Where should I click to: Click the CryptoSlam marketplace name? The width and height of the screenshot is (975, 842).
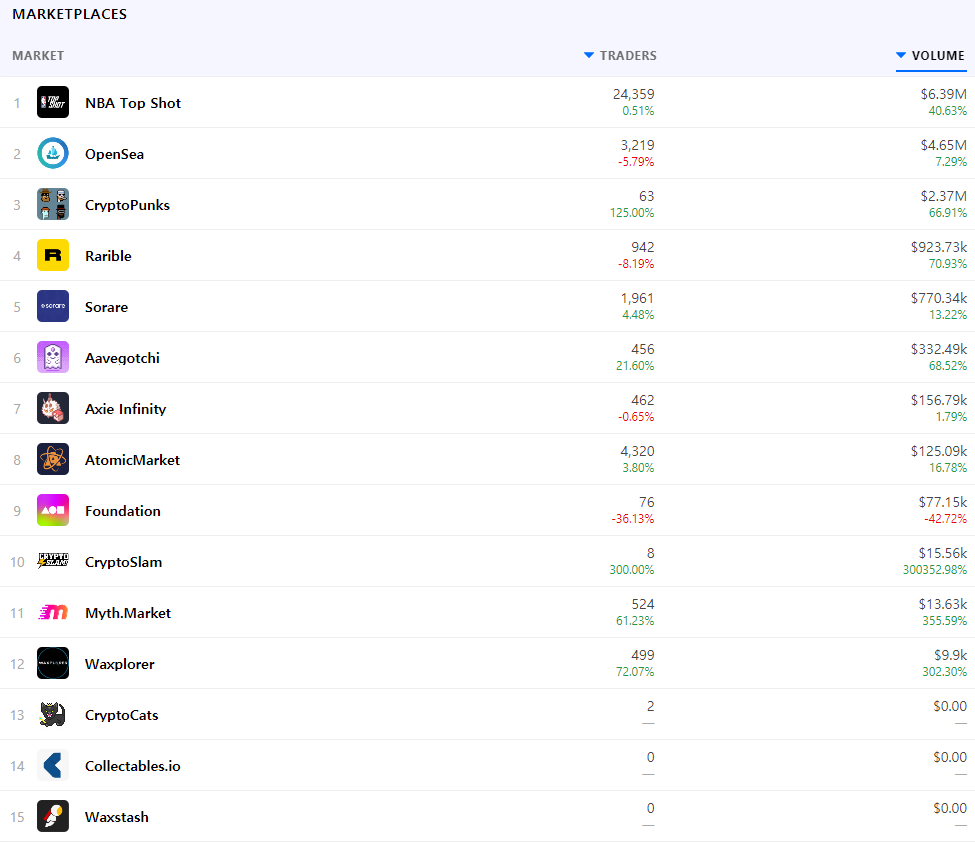(123, 562)
